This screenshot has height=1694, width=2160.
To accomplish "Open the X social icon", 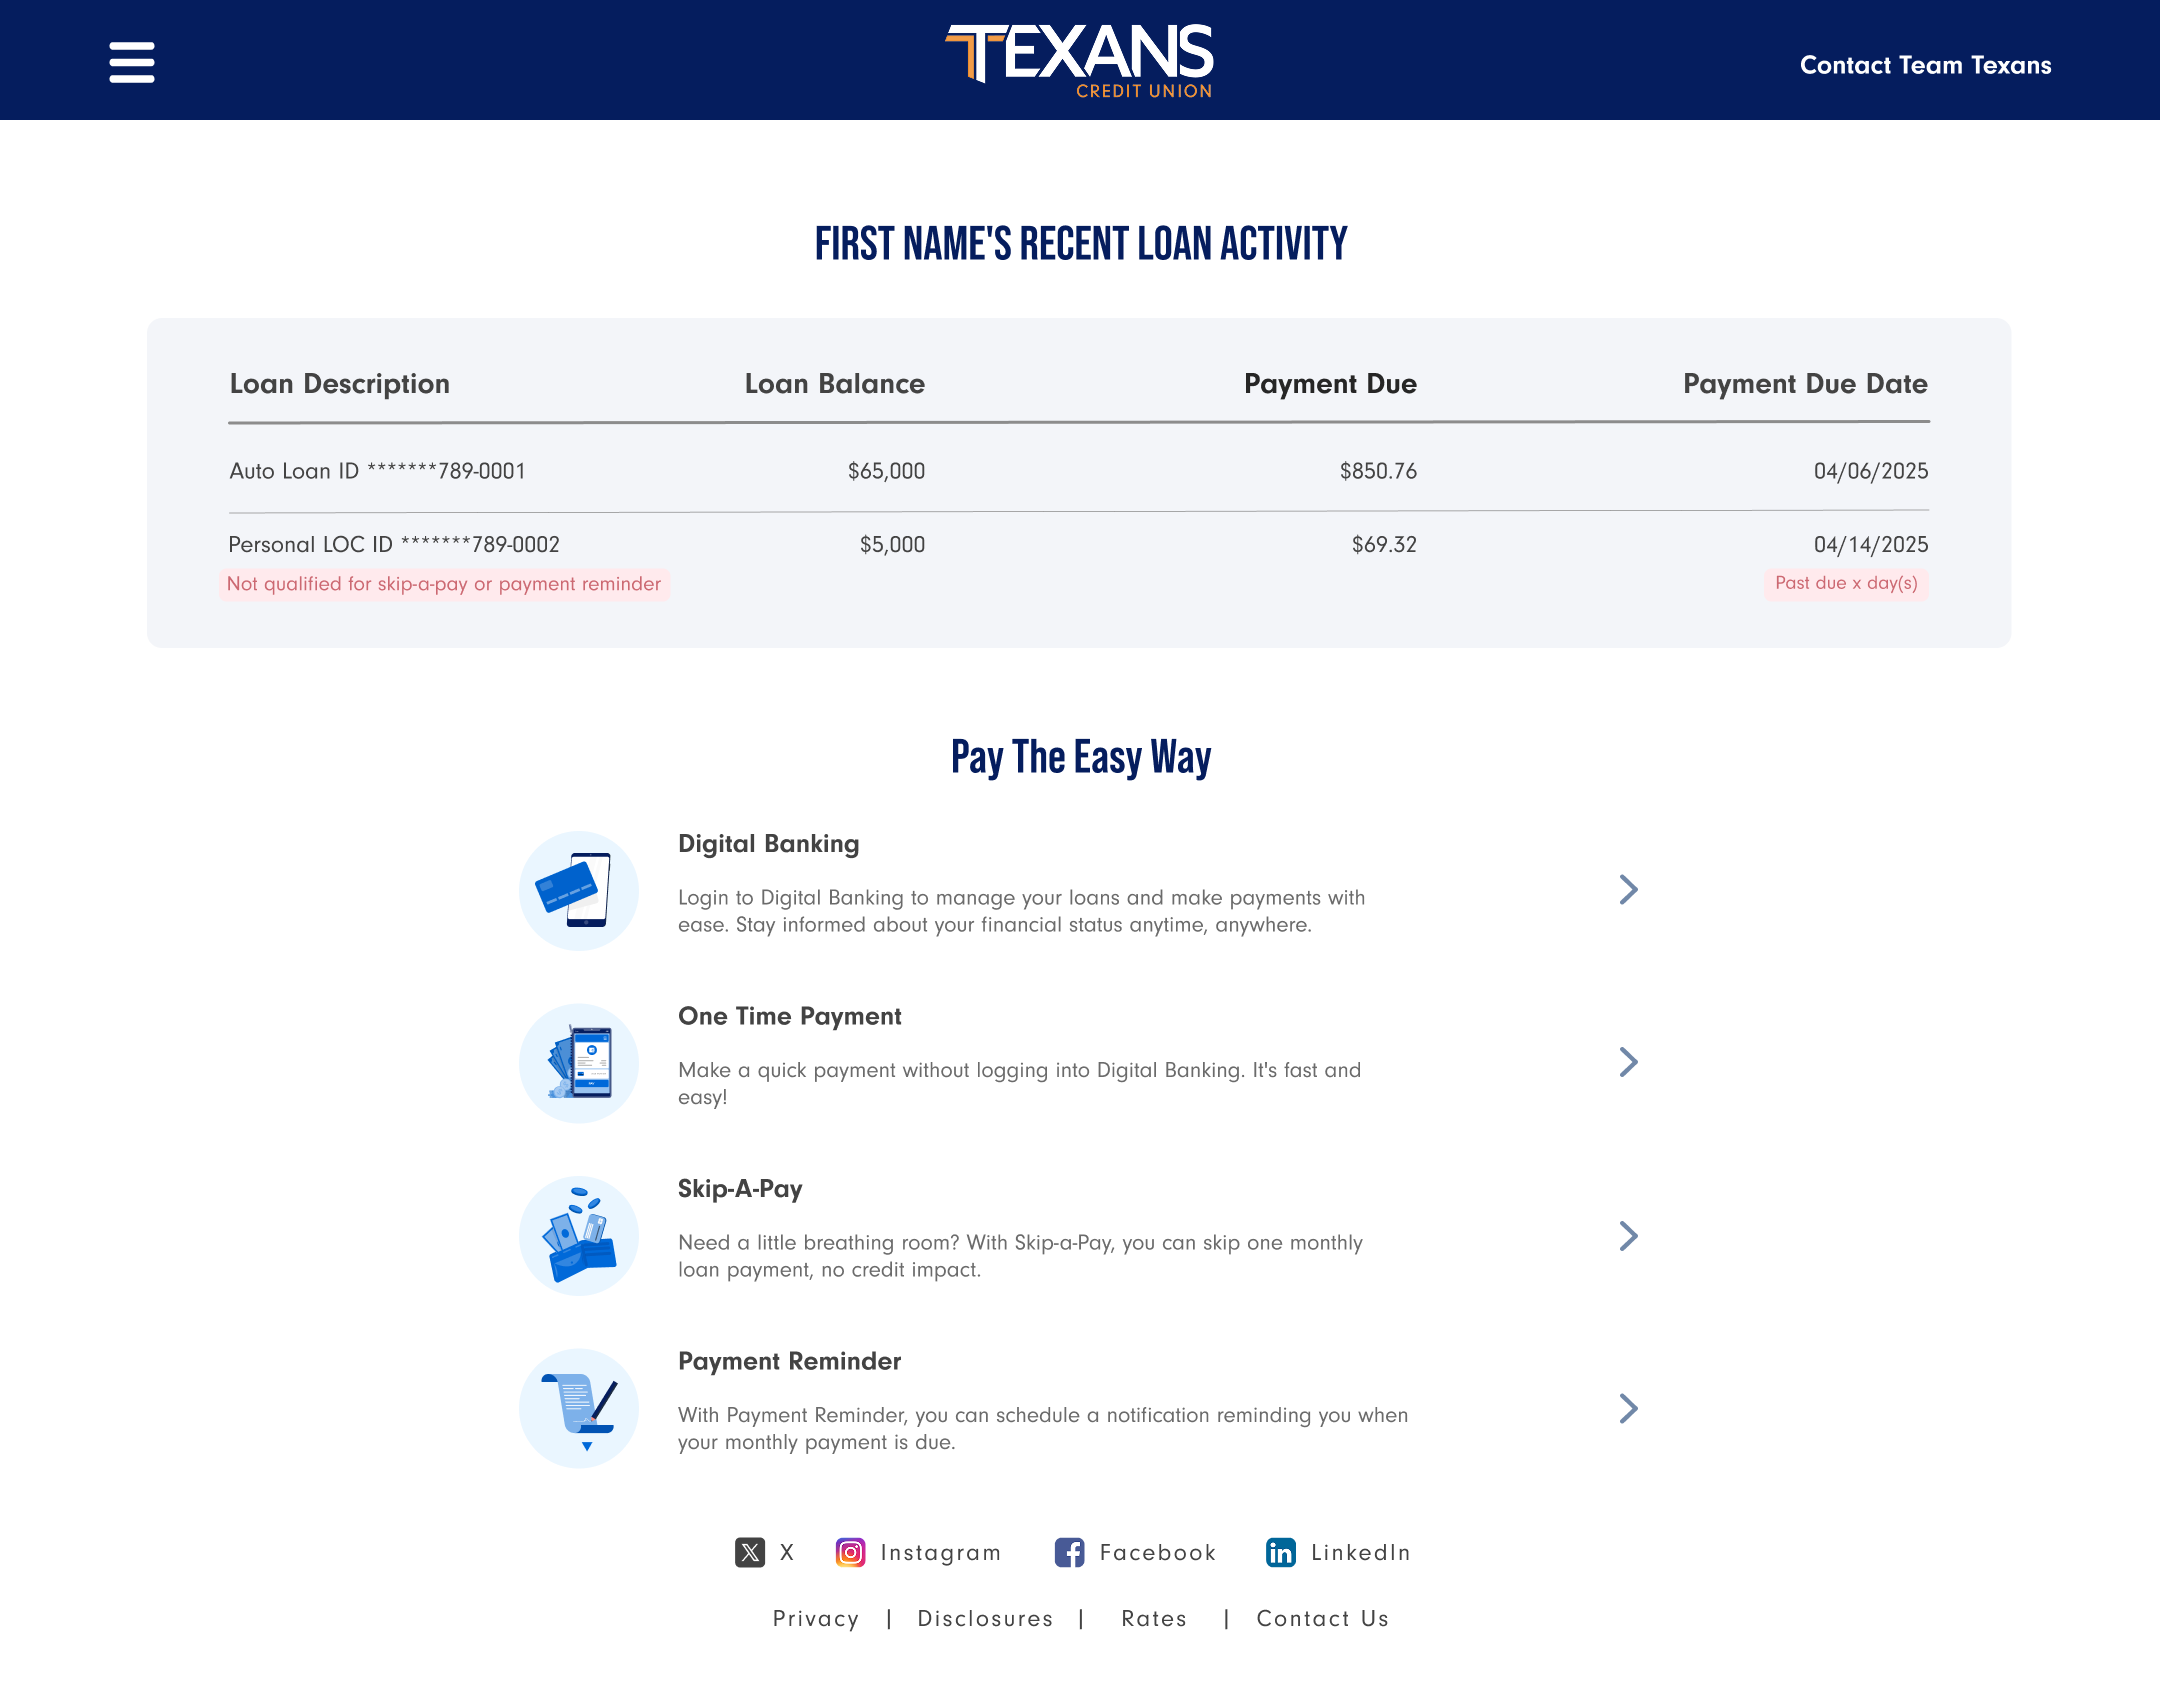I will pos(750,1552).
